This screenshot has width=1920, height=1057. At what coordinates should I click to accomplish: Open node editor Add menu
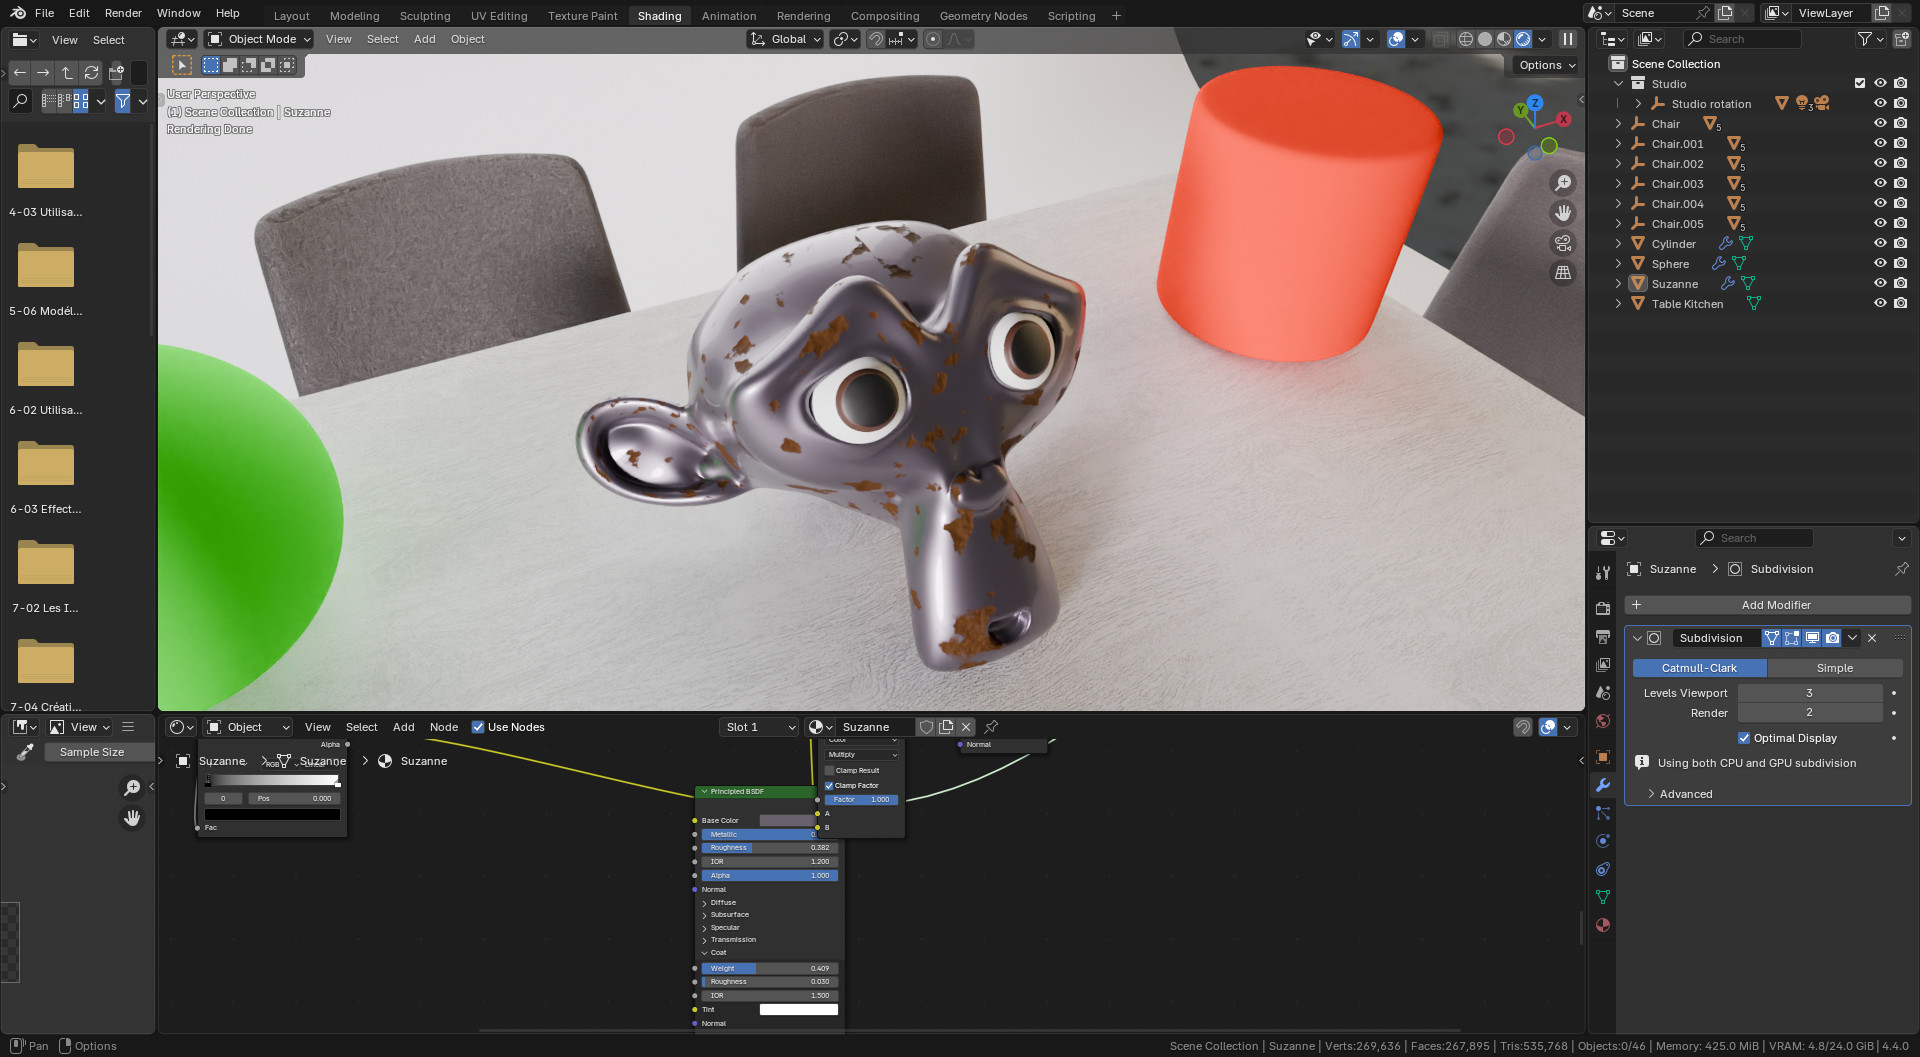pos(403,727)
